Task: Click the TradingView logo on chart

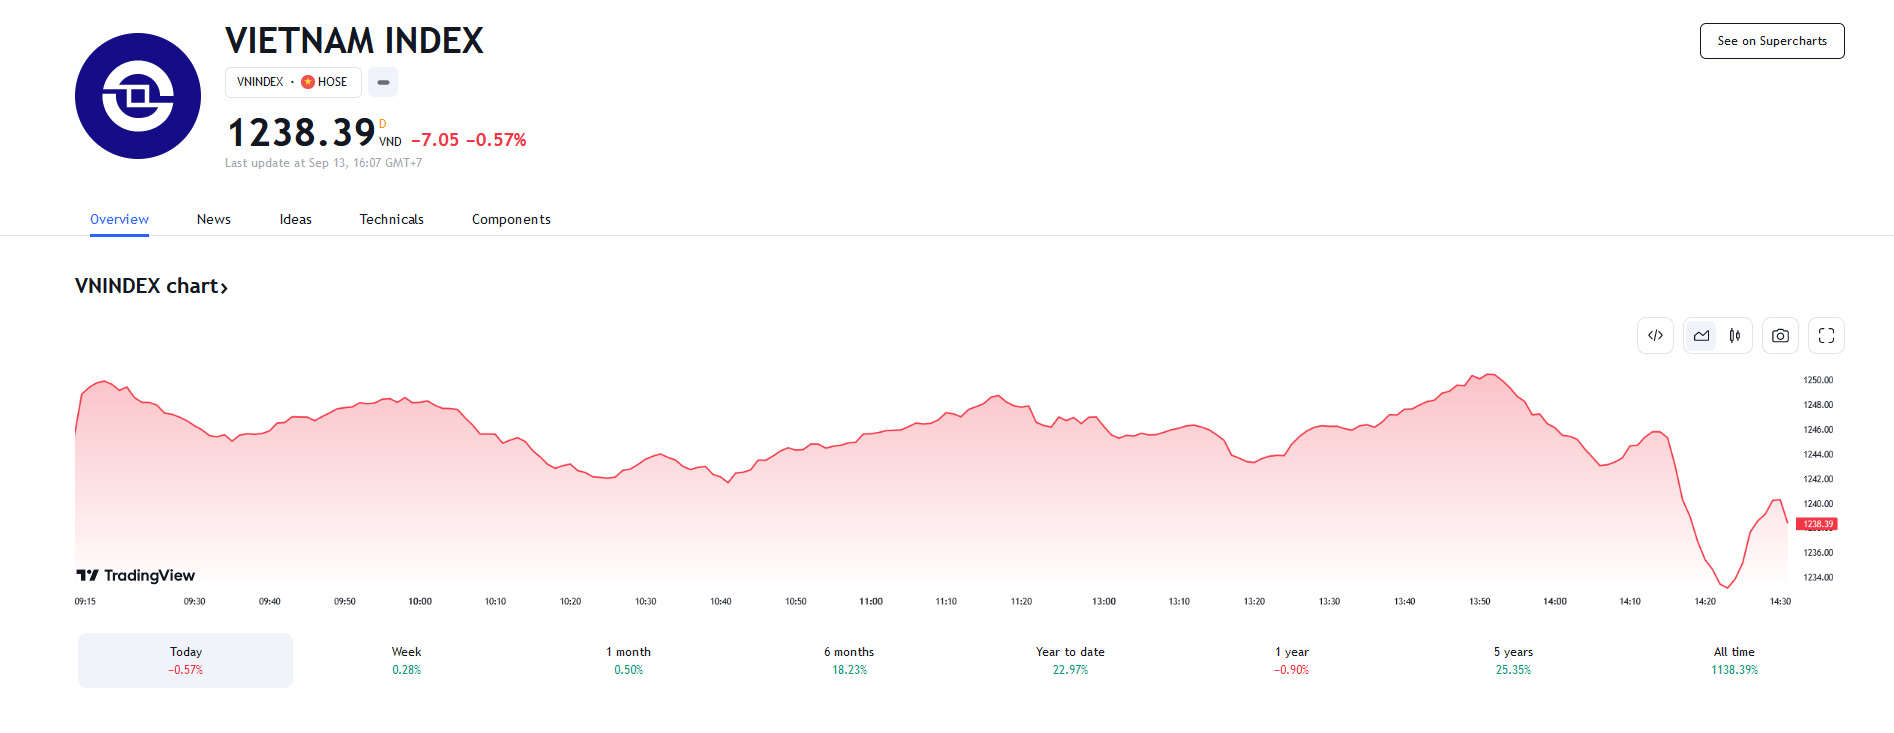Action: tap(136, 575)
